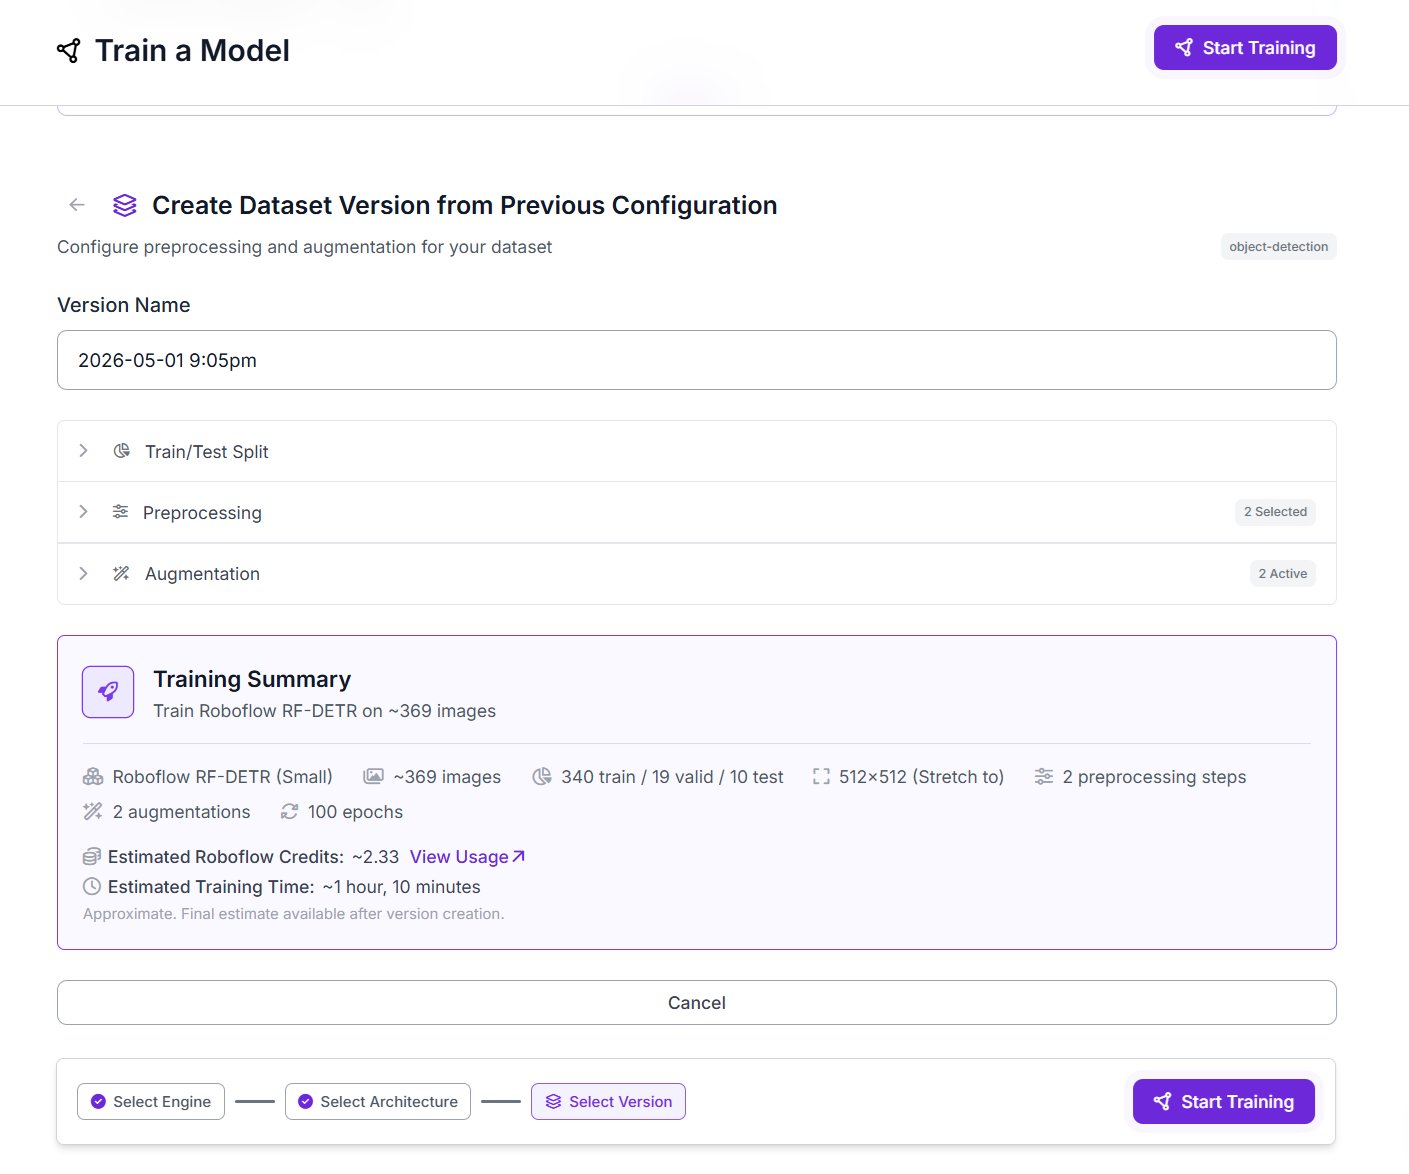The width and height of the screenshot is (1409, 1174).
Task: Expand the Augmentation chevron
Action: (83, 573)
